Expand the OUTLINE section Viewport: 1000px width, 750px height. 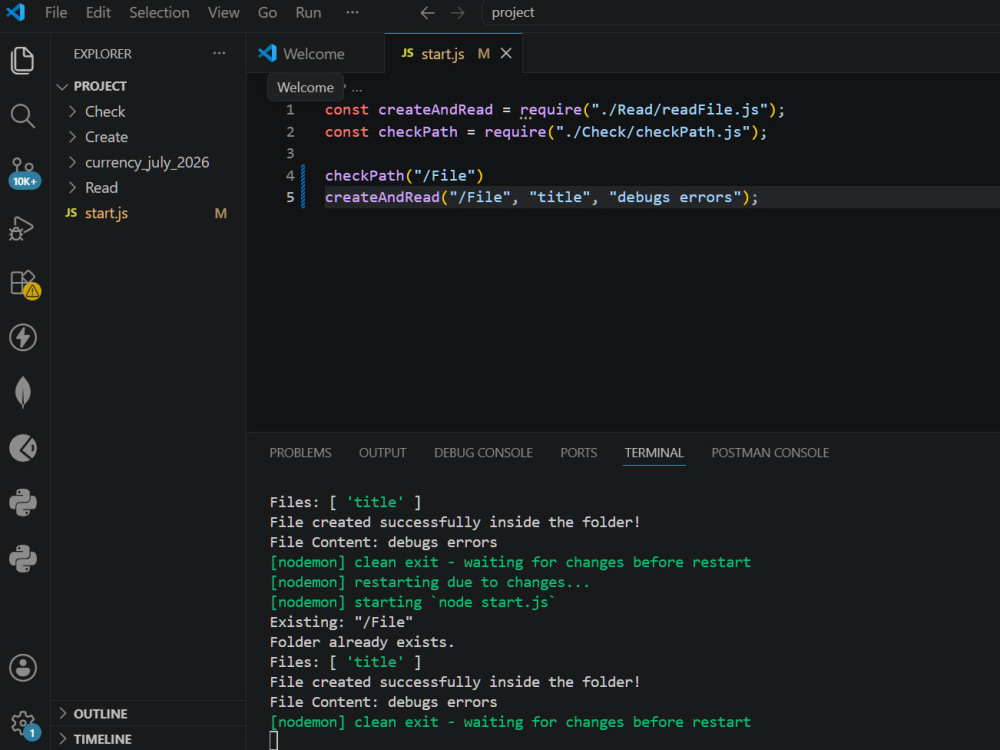click(x=148, y=714)
